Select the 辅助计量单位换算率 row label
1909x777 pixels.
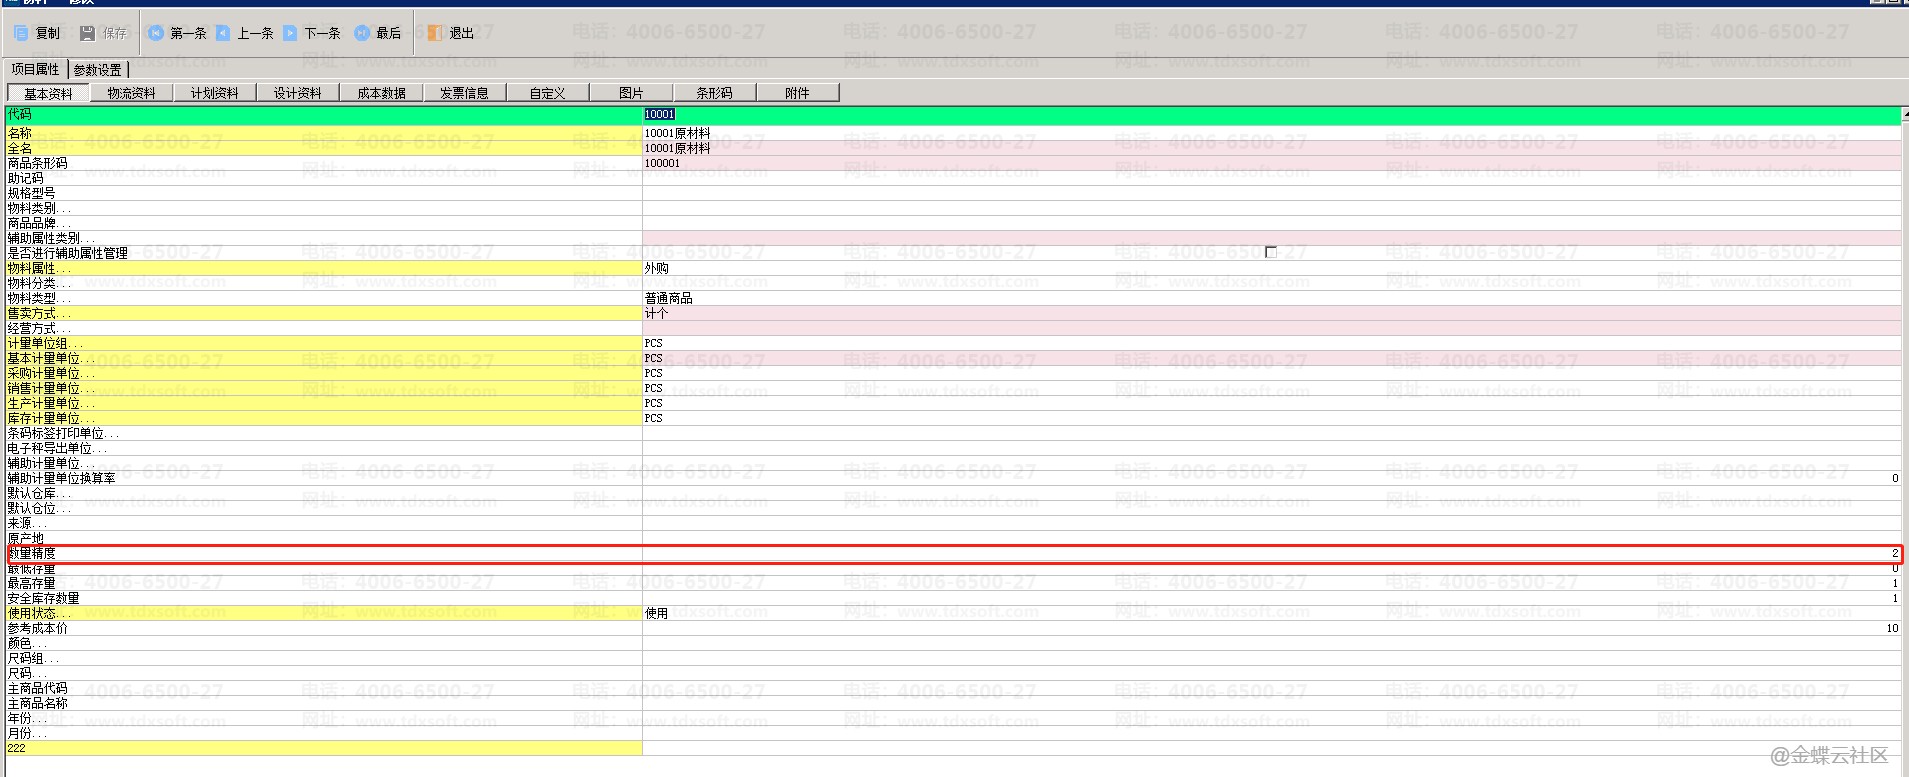[x=62, y=478]
